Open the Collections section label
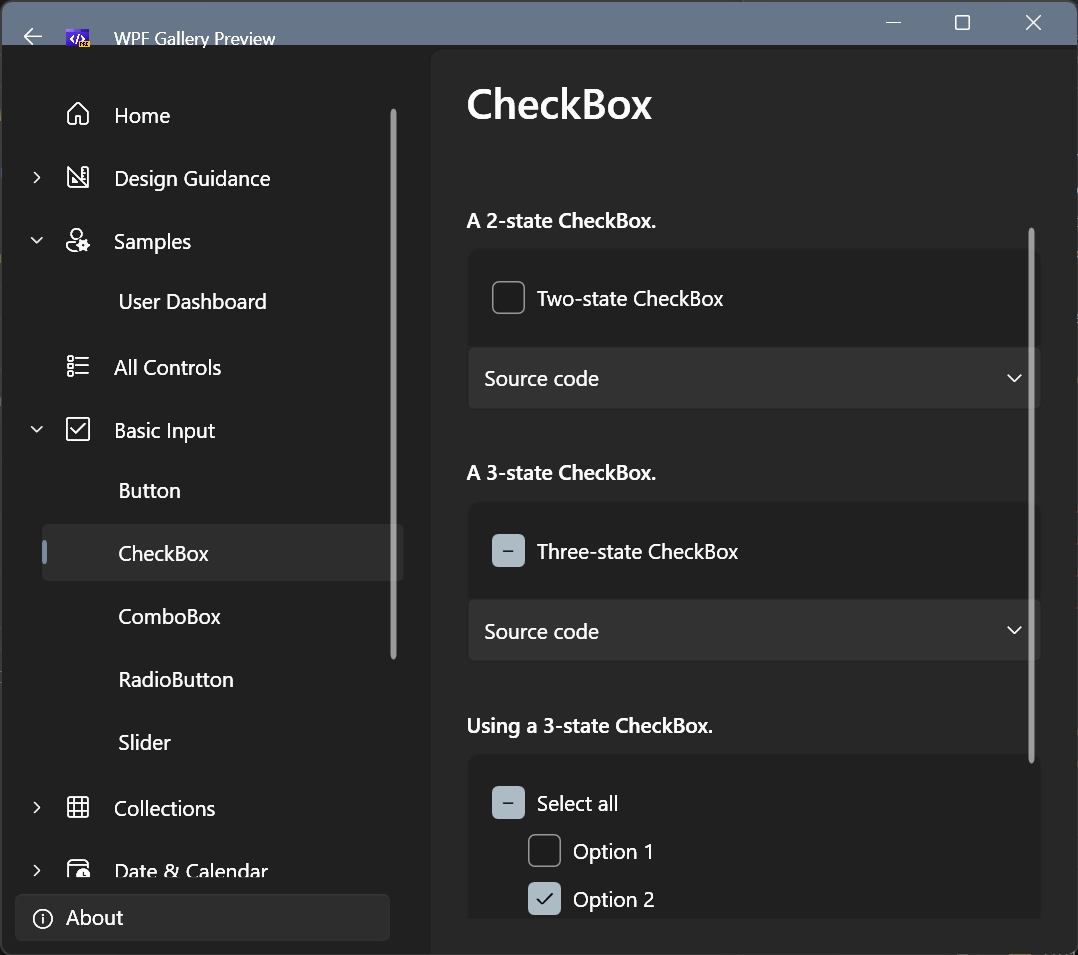The height and width of the screenshot is (955, 1078). tap(164, 809)
